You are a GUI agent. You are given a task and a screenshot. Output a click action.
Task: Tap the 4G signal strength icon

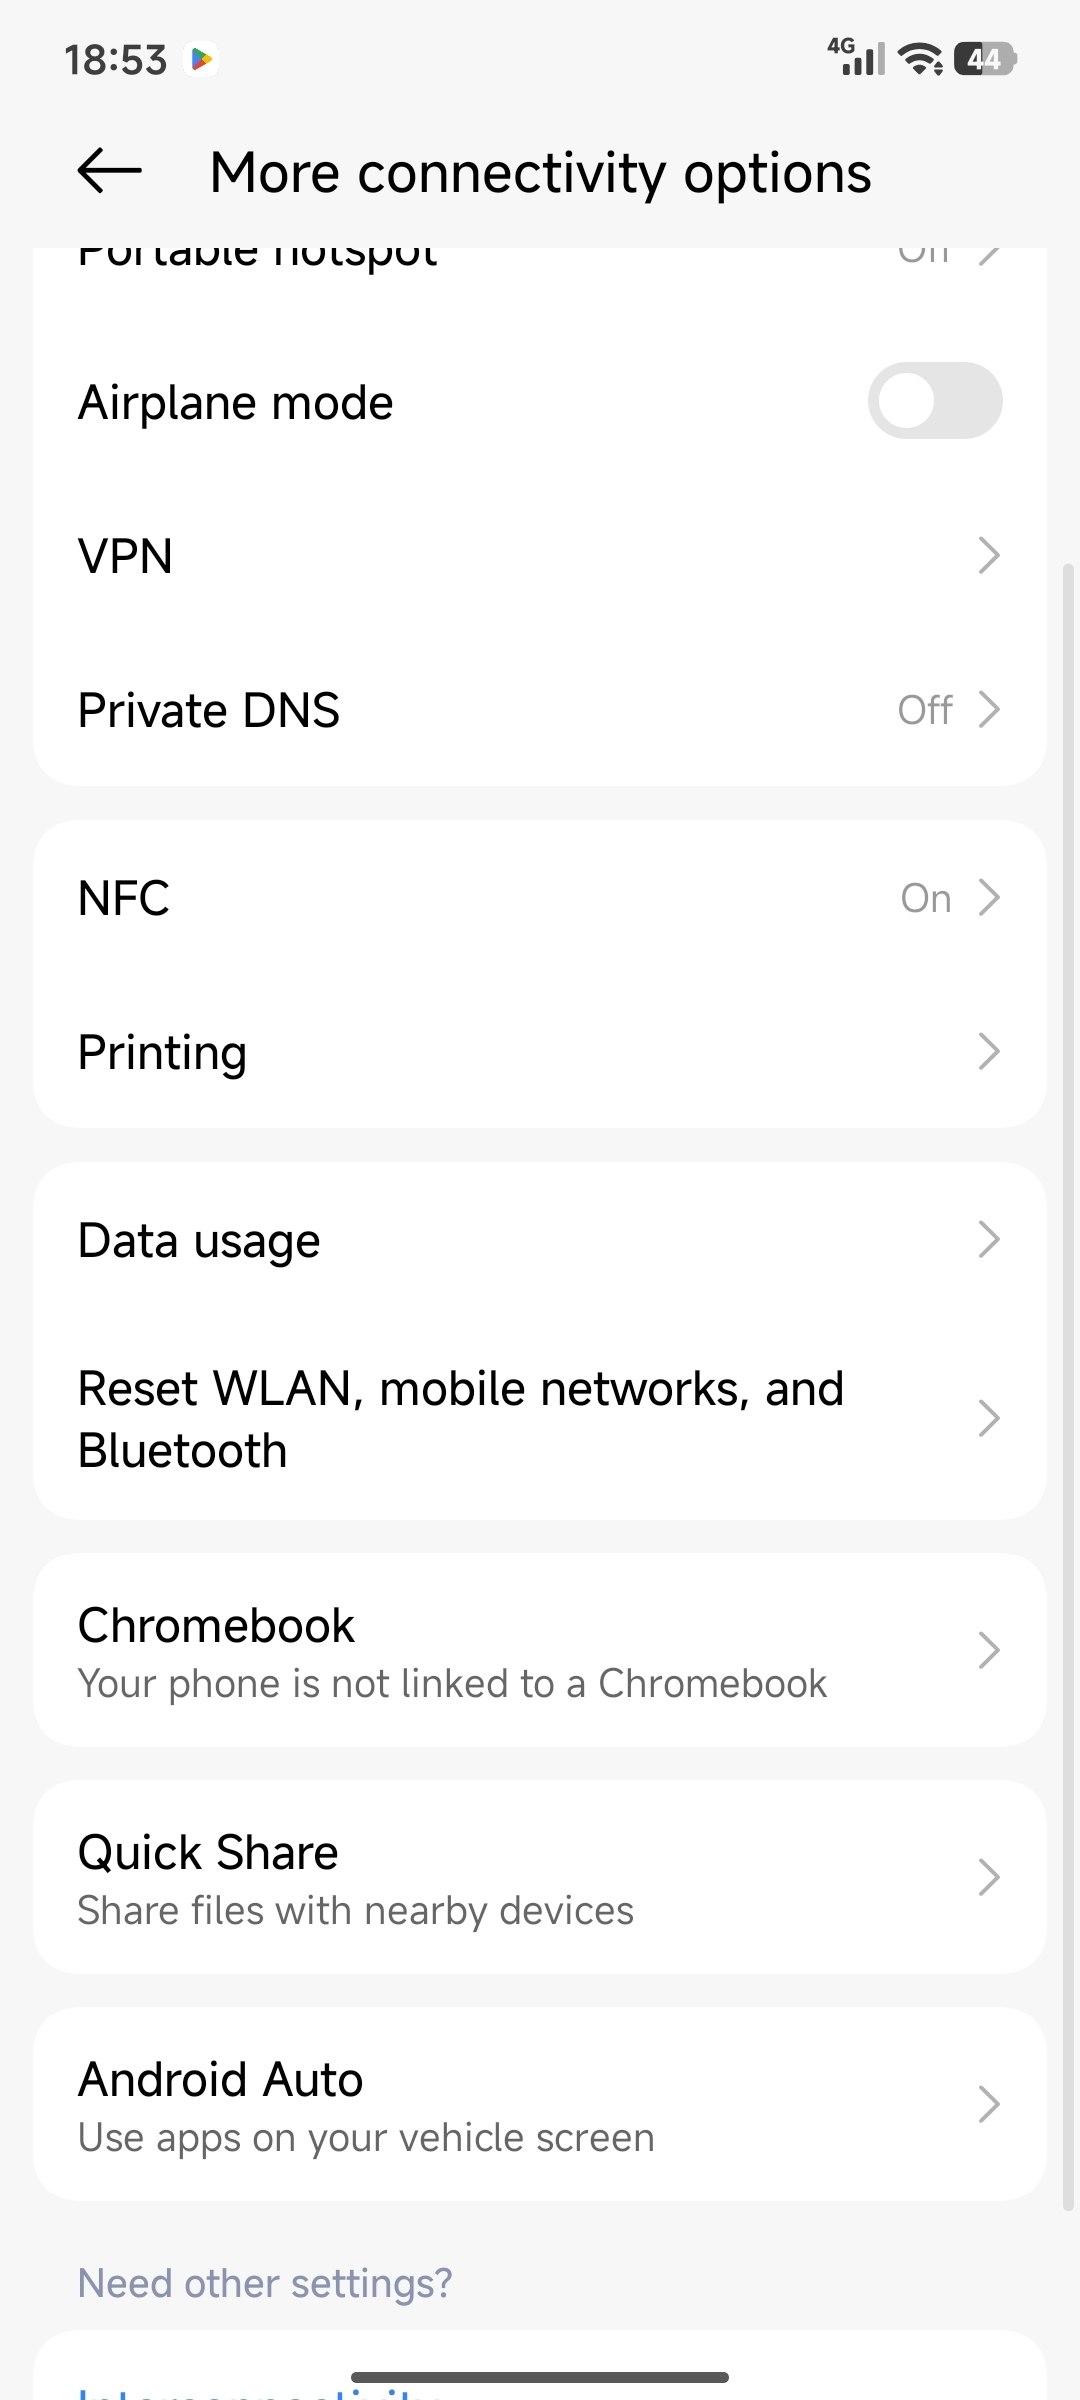857,57
